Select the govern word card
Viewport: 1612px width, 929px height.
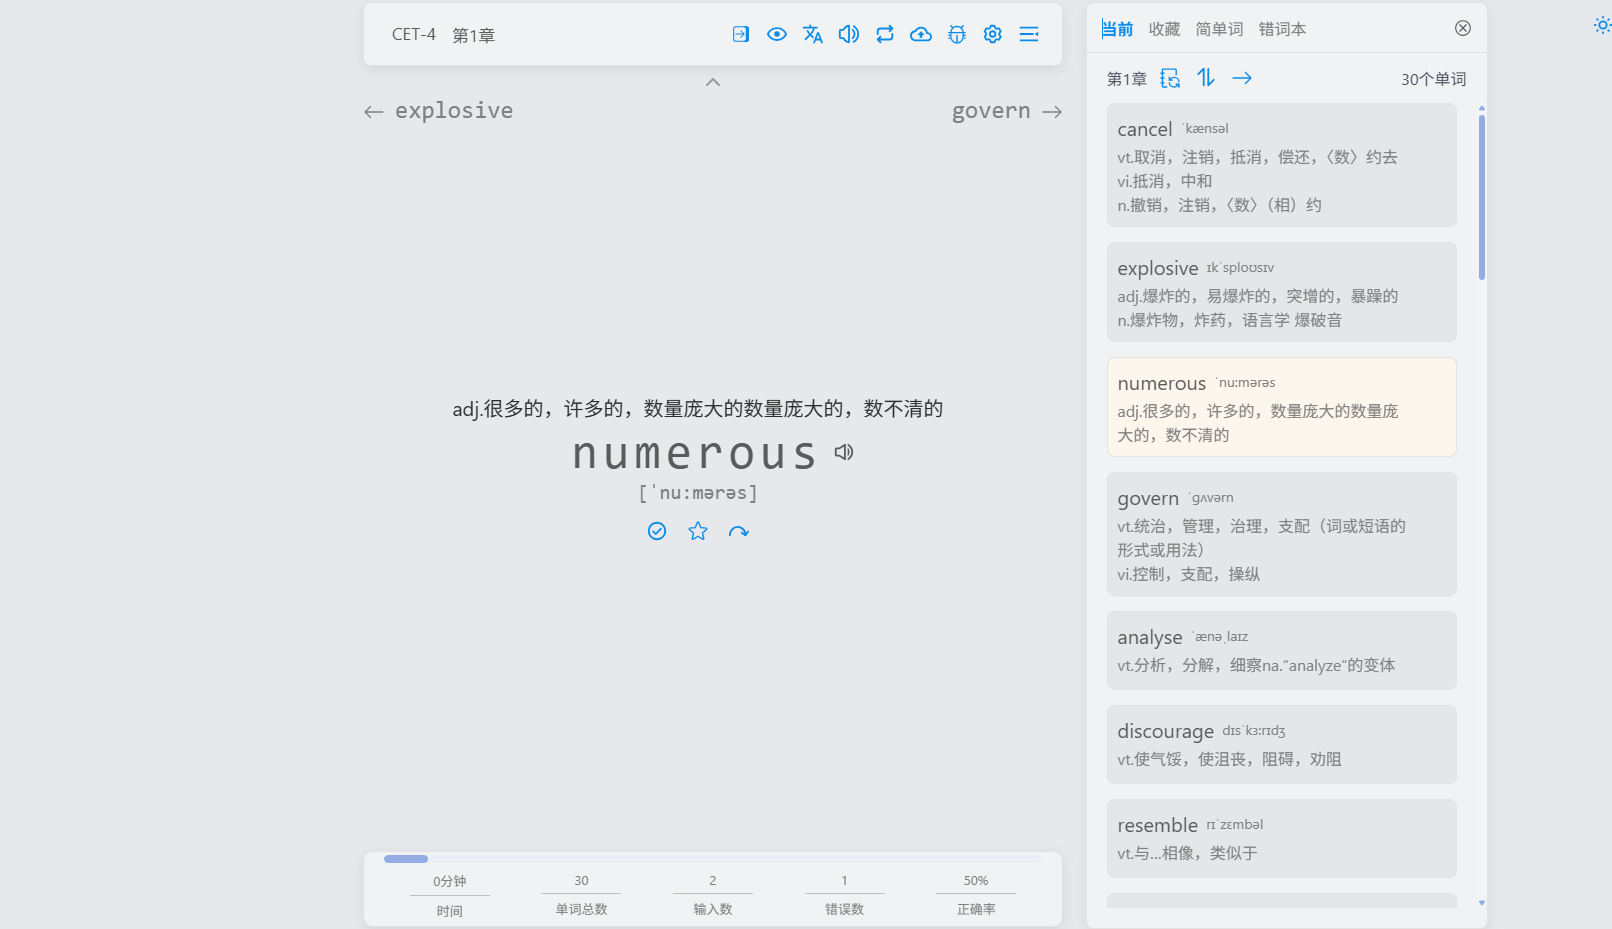pyautogui.click(x=1281, y=534)
